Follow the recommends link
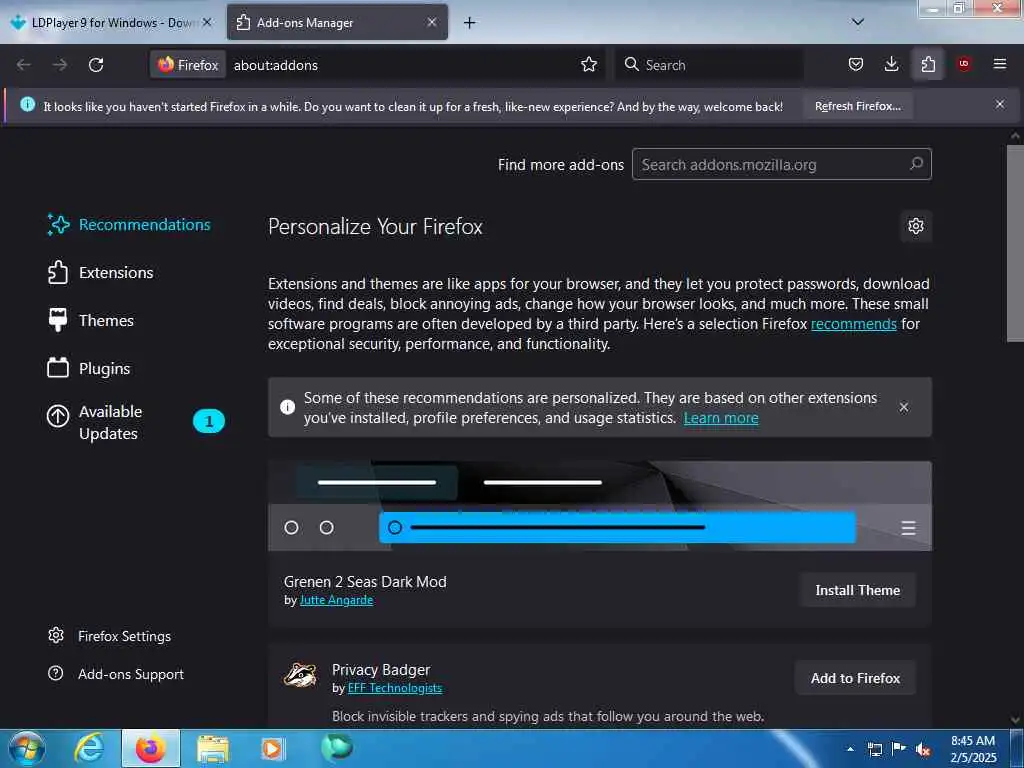Viewport: 1024px width, 768px height. [x=854, y=324]
